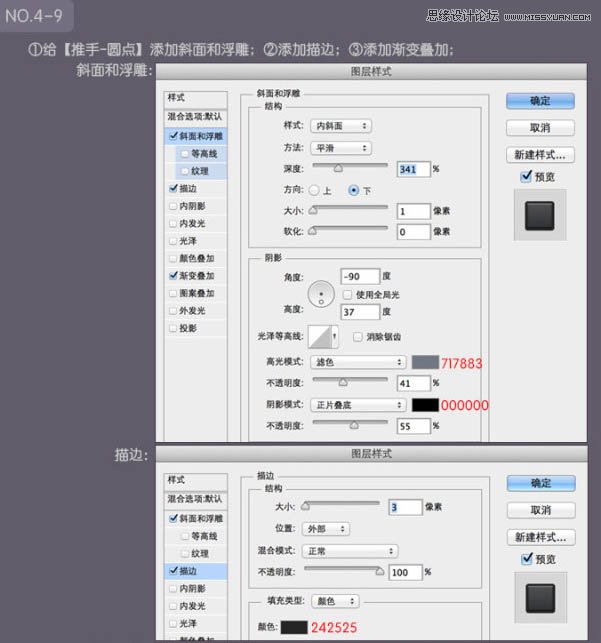Screen dimensions: 601x643
Task: Enable the 等高线 checkbox in the lower dialog
Action: [184, 536]
